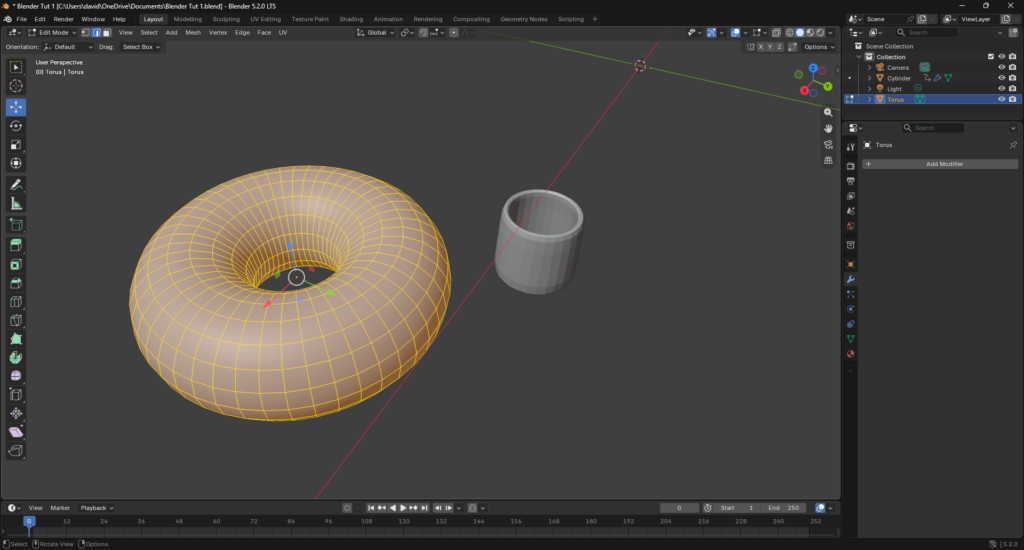Select the Extrude Region tool
Screen dimensions: 1024x550
pos(16,245)
